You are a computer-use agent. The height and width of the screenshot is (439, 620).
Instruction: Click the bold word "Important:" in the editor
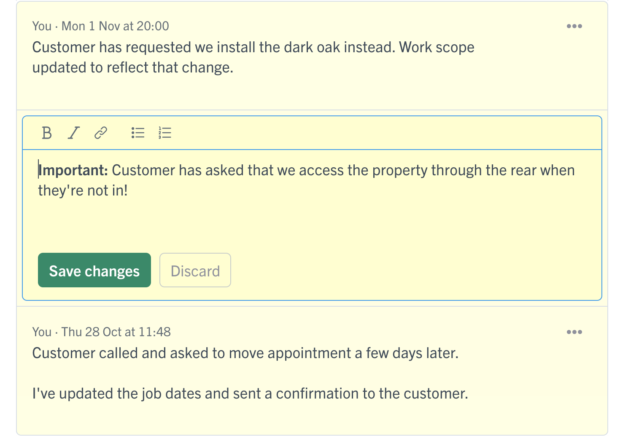tap(73, 170)
